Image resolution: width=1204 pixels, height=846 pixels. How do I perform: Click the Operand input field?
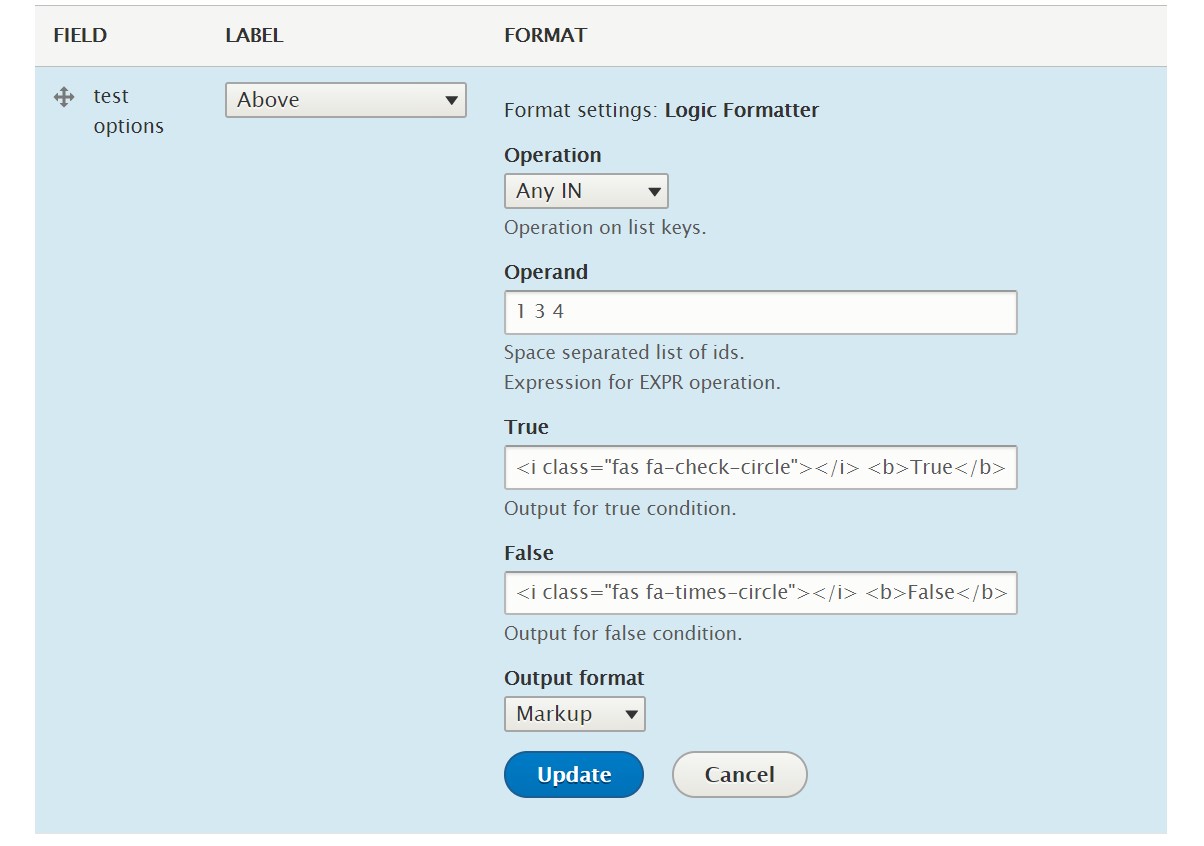pos(761,312)
